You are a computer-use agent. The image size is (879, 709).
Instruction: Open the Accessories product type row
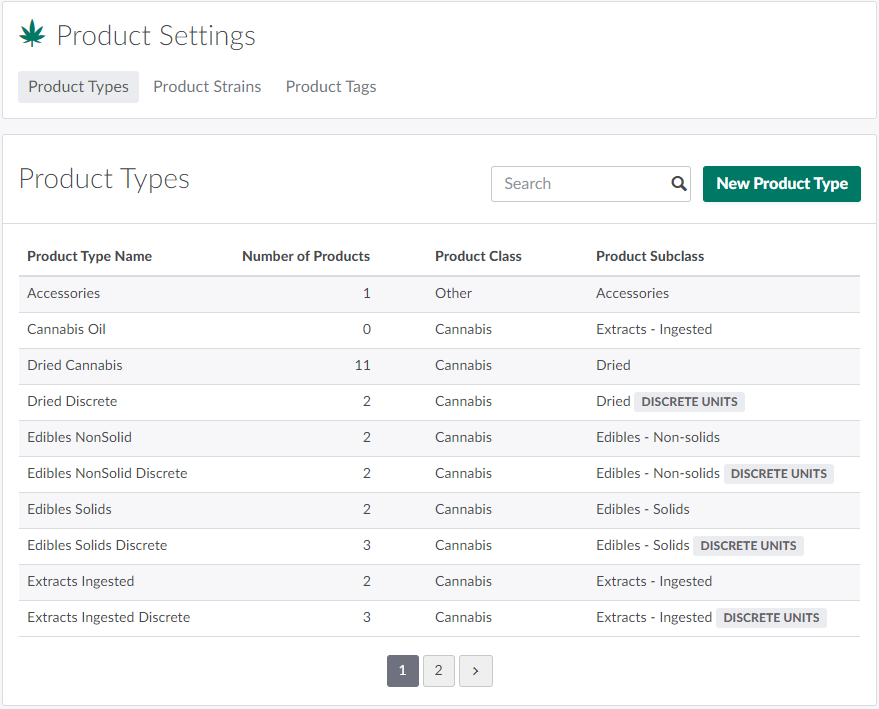tap(64, 293)
